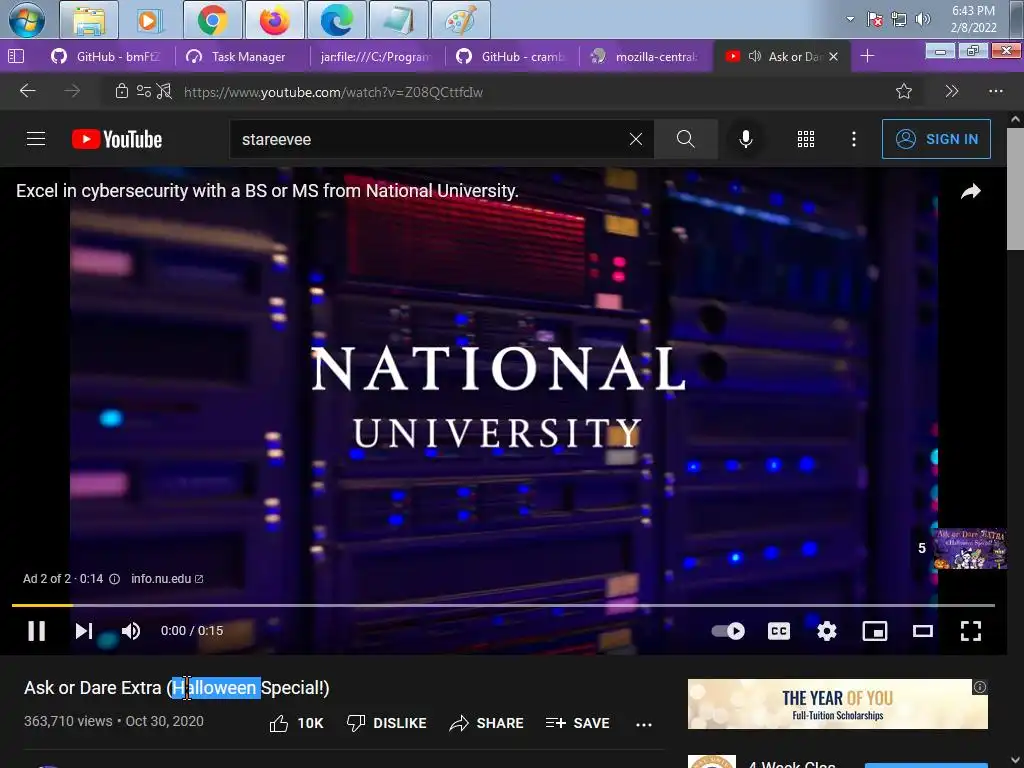Screen dimensions: 1024x768
Task: Open File Explorer from taskbar
Action: point(89,20)
